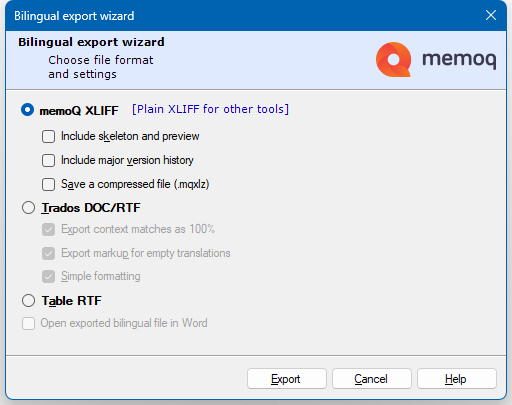Screen dimensions: 512x405
Task: Click the orange memoQ logo icon
Action: 393,60
